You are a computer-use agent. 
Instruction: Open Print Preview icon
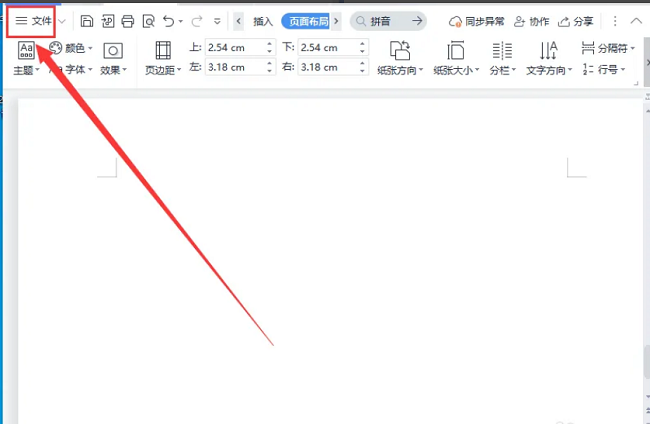148,21
